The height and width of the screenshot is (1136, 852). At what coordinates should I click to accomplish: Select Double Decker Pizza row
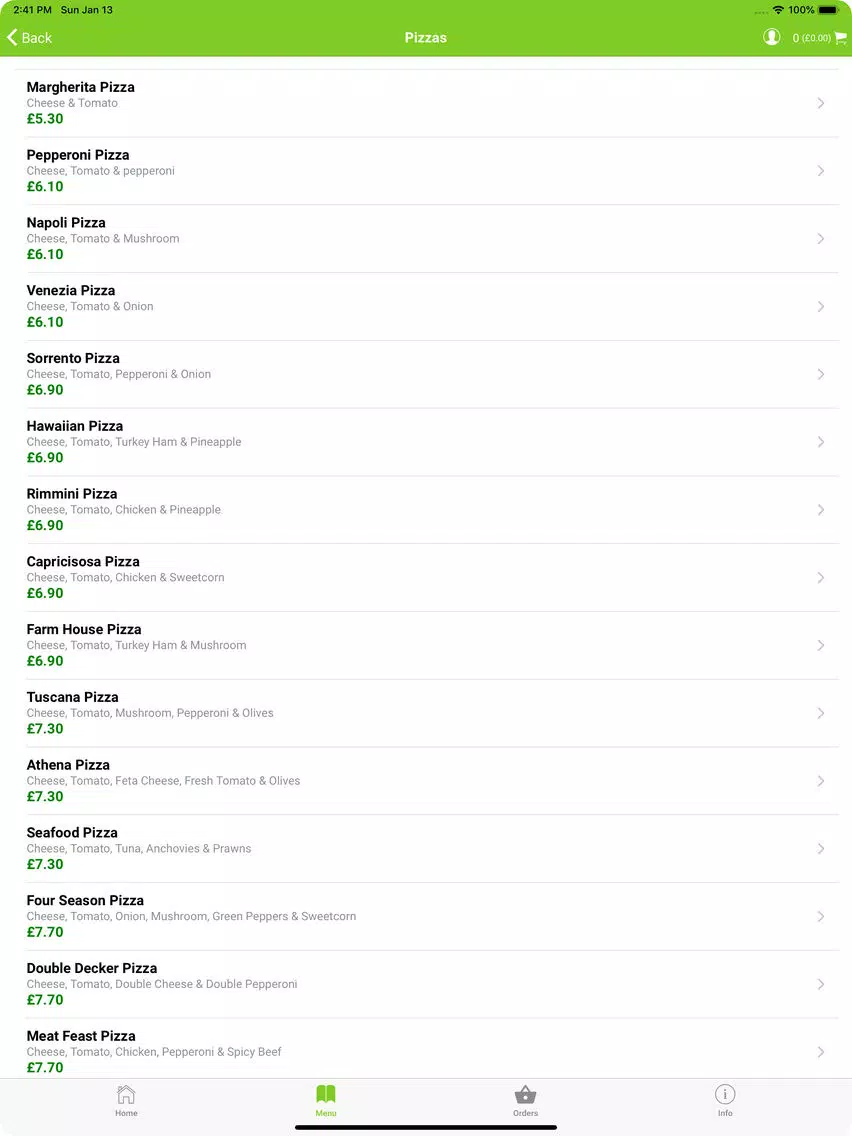click(x=426, y=984)
